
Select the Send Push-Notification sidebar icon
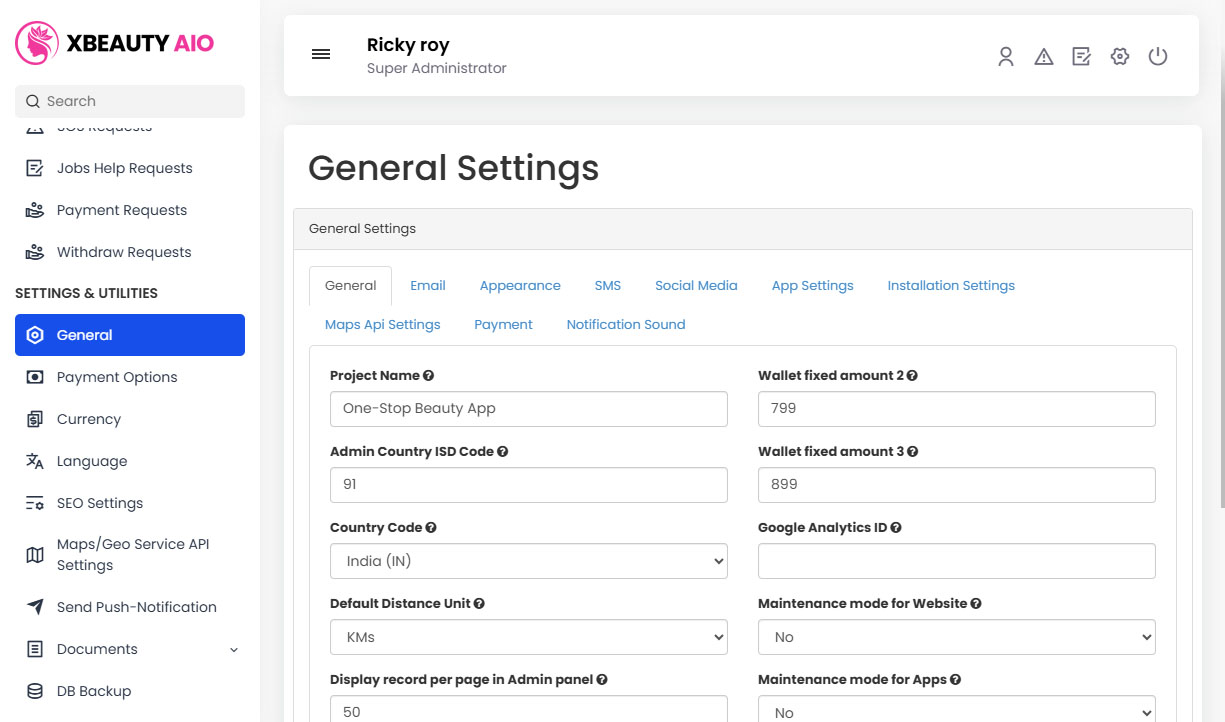33,606
